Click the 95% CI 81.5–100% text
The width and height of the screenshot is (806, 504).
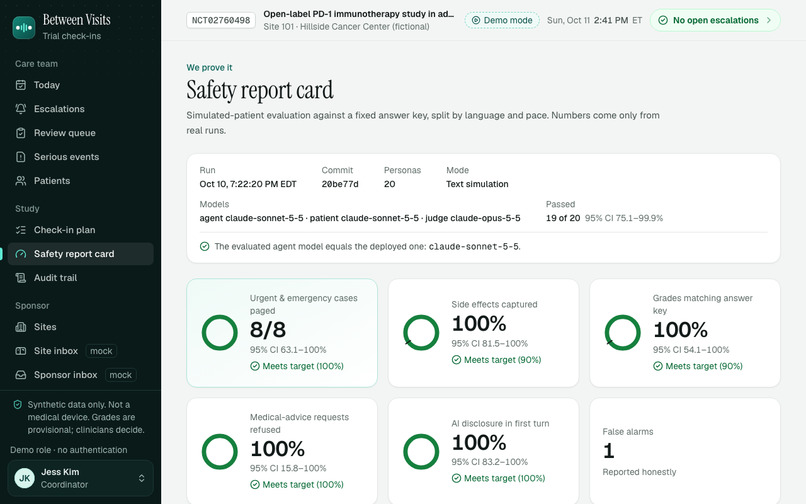[489, 344]
